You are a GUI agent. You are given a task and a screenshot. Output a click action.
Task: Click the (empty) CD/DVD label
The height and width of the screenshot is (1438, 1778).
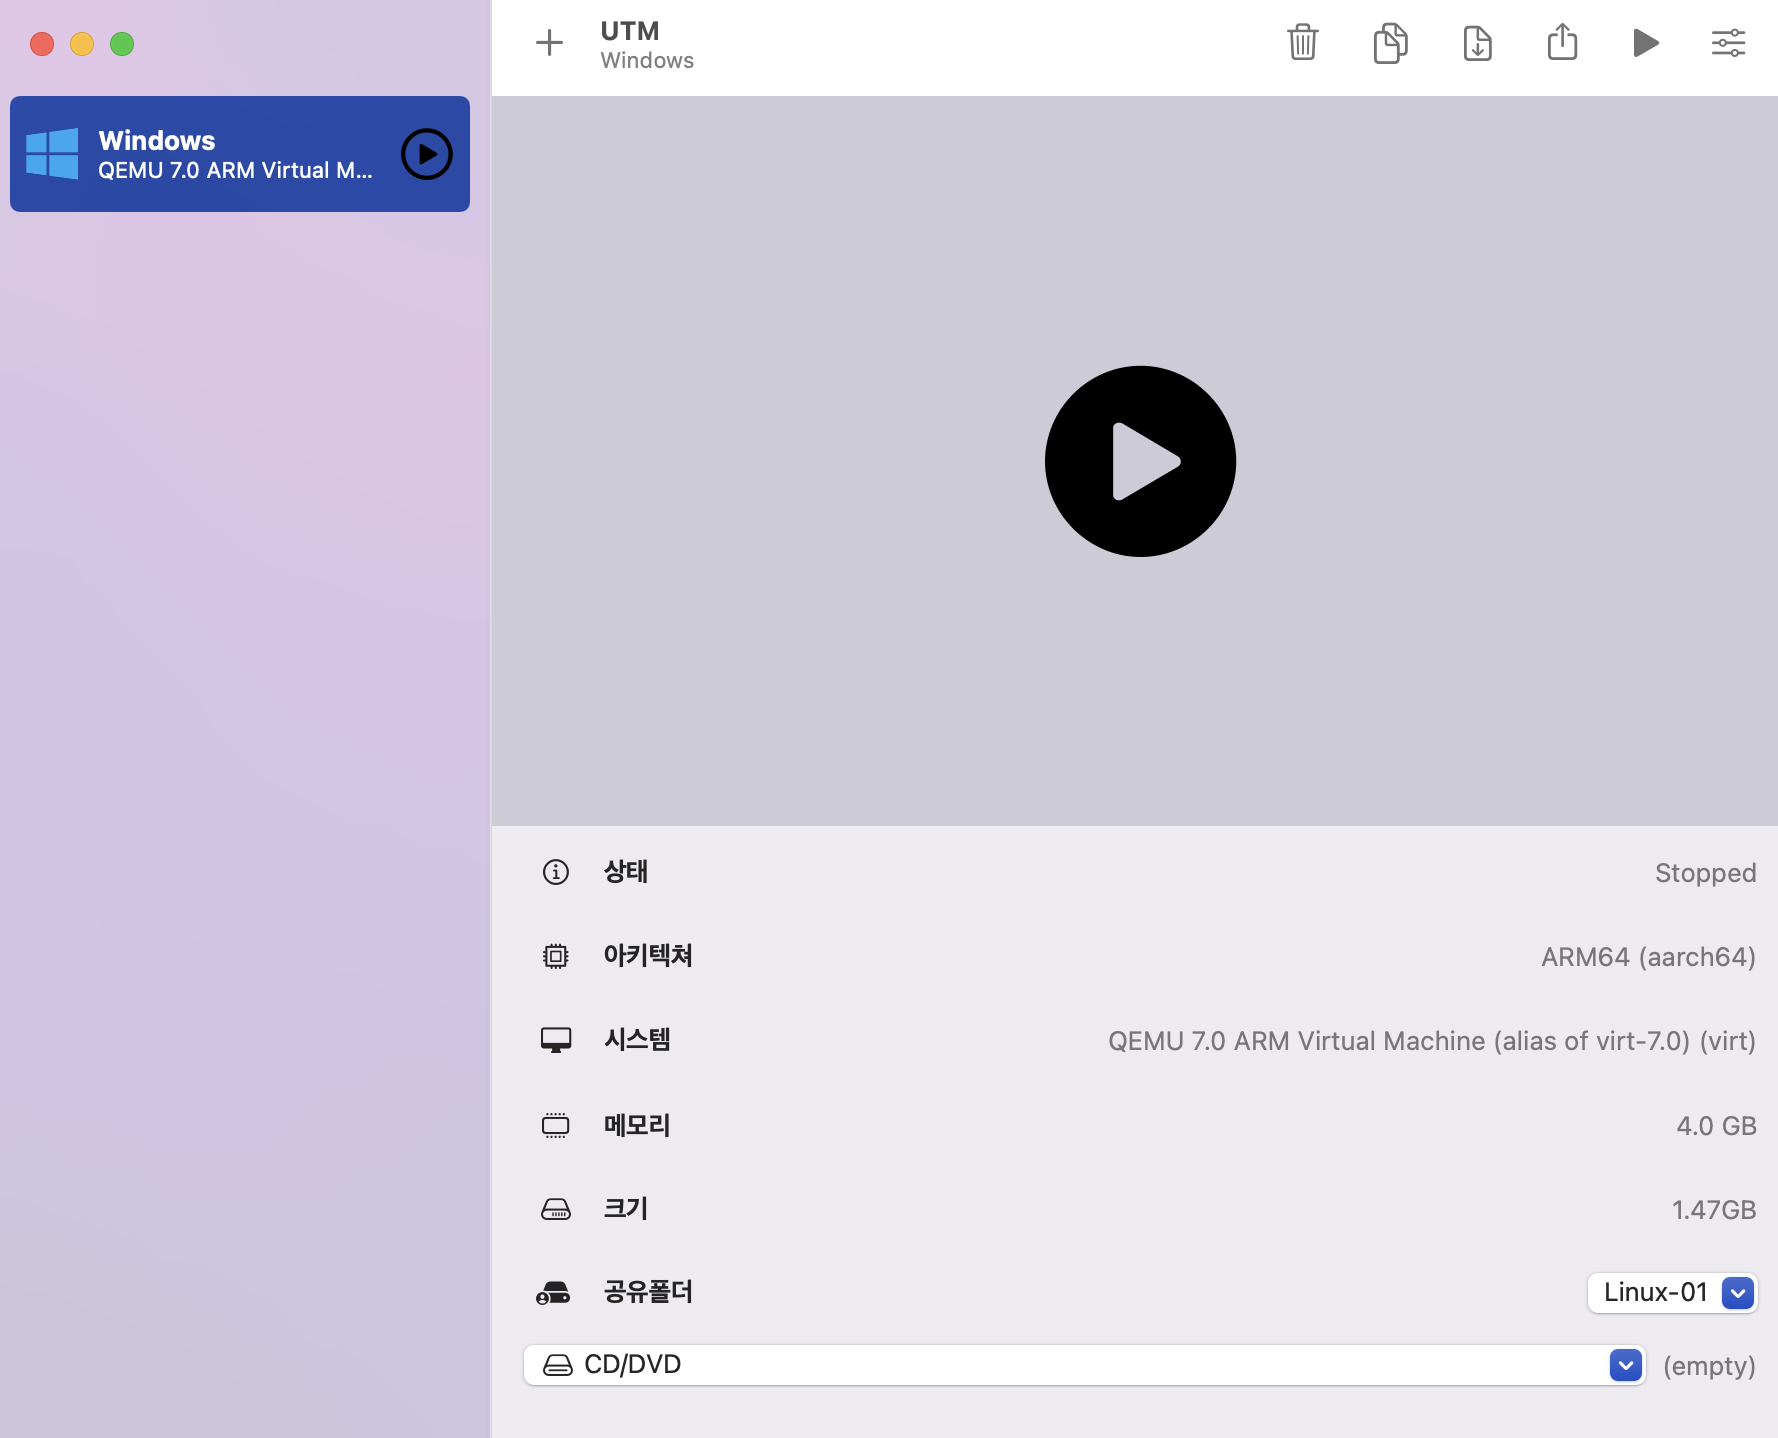coord(1709,1366)
